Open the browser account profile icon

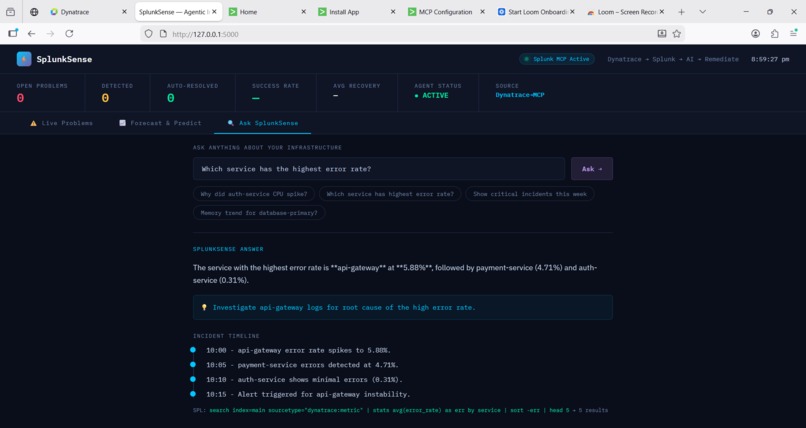755,33
